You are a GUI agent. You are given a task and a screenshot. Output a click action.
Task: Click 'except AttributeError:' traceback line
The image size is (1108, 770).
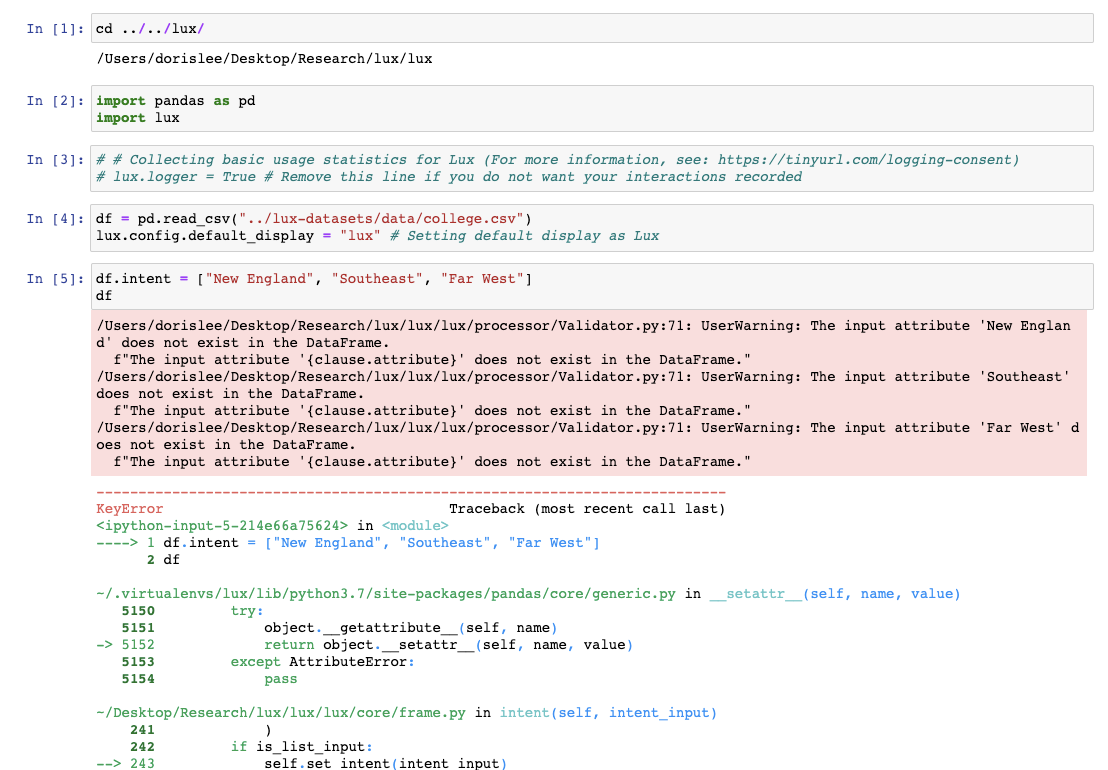pos(322,662)
